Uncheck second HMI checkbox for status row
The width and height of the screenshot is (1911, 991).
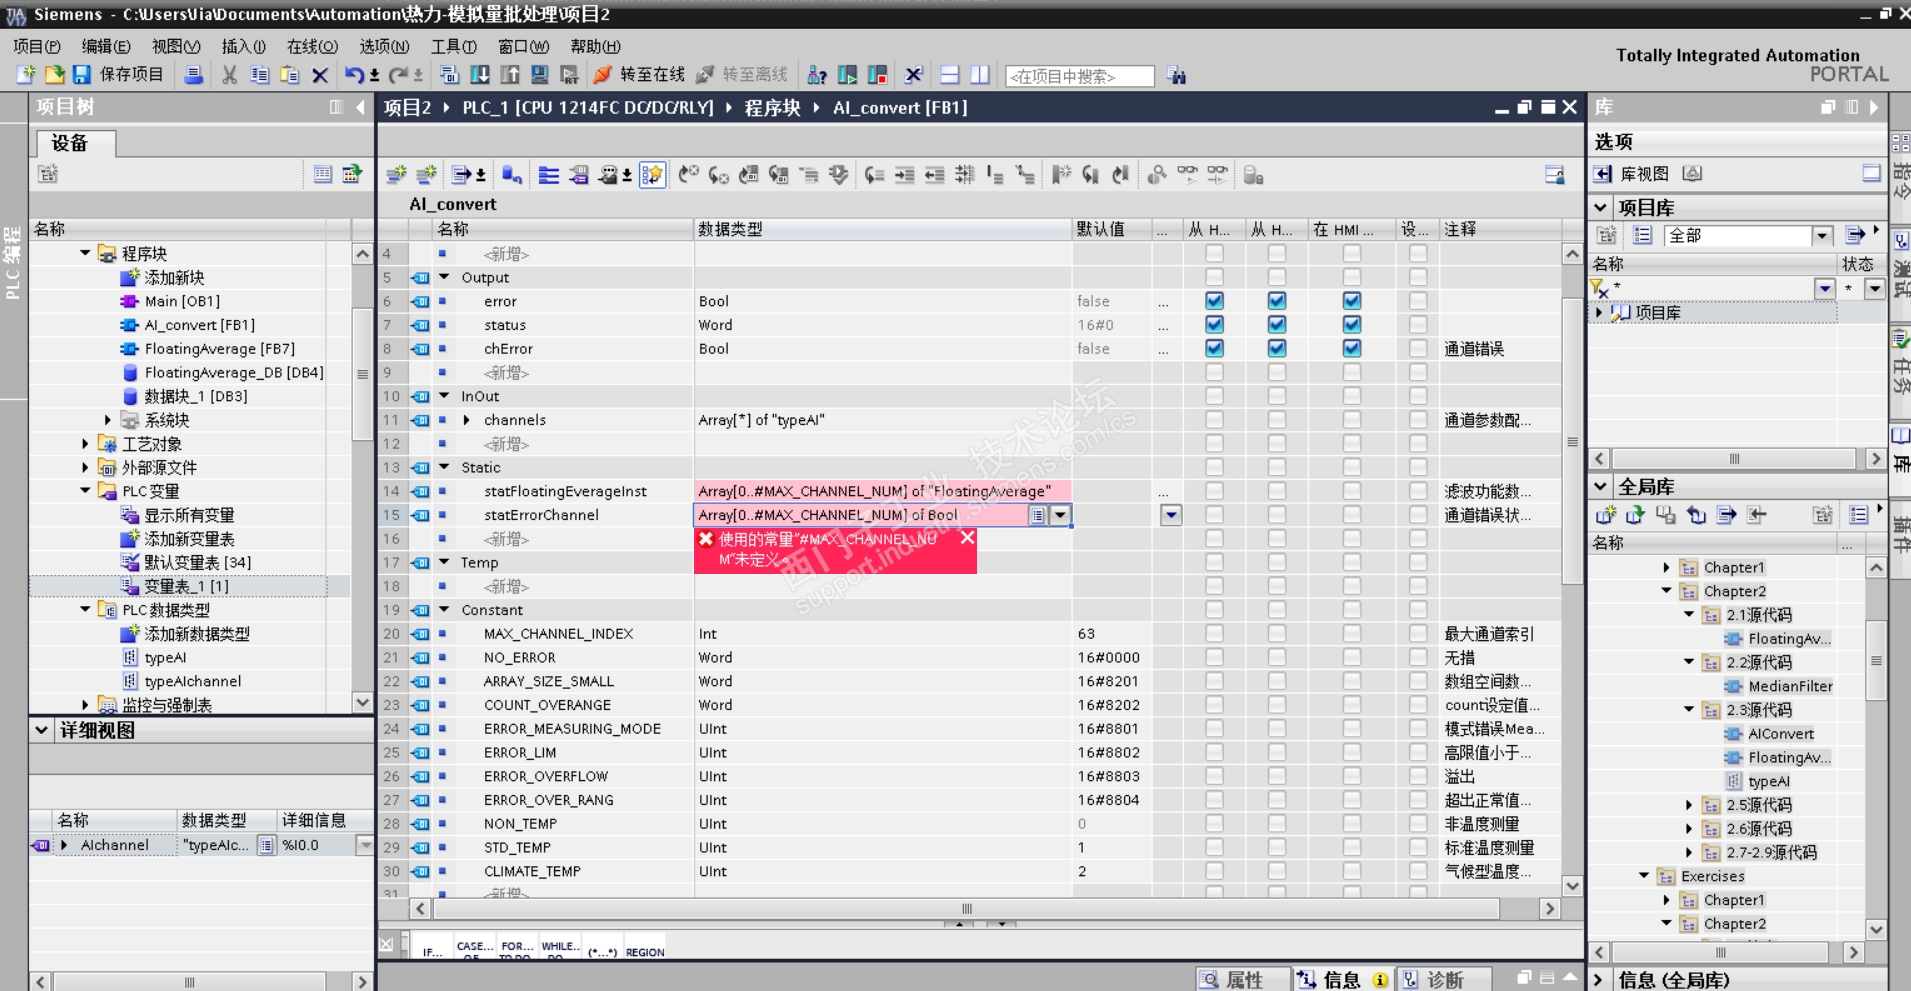point(1277,325)
